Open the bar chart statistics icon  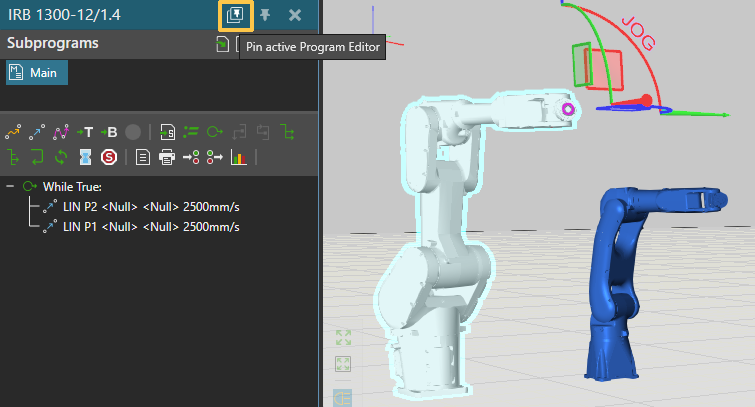tap(239, 157)
